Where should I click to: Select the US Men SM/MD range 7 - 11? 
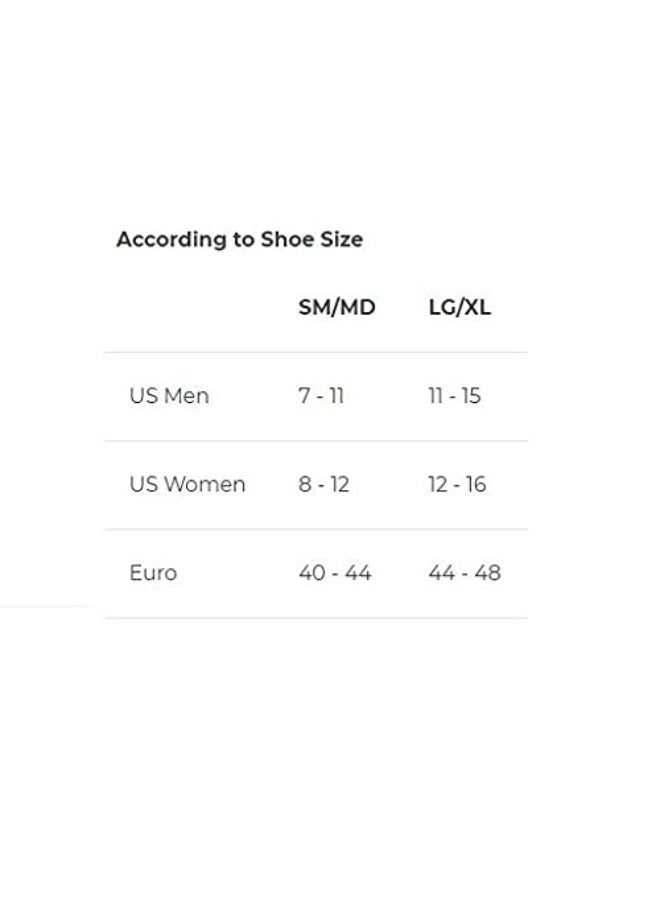point(320,396)
